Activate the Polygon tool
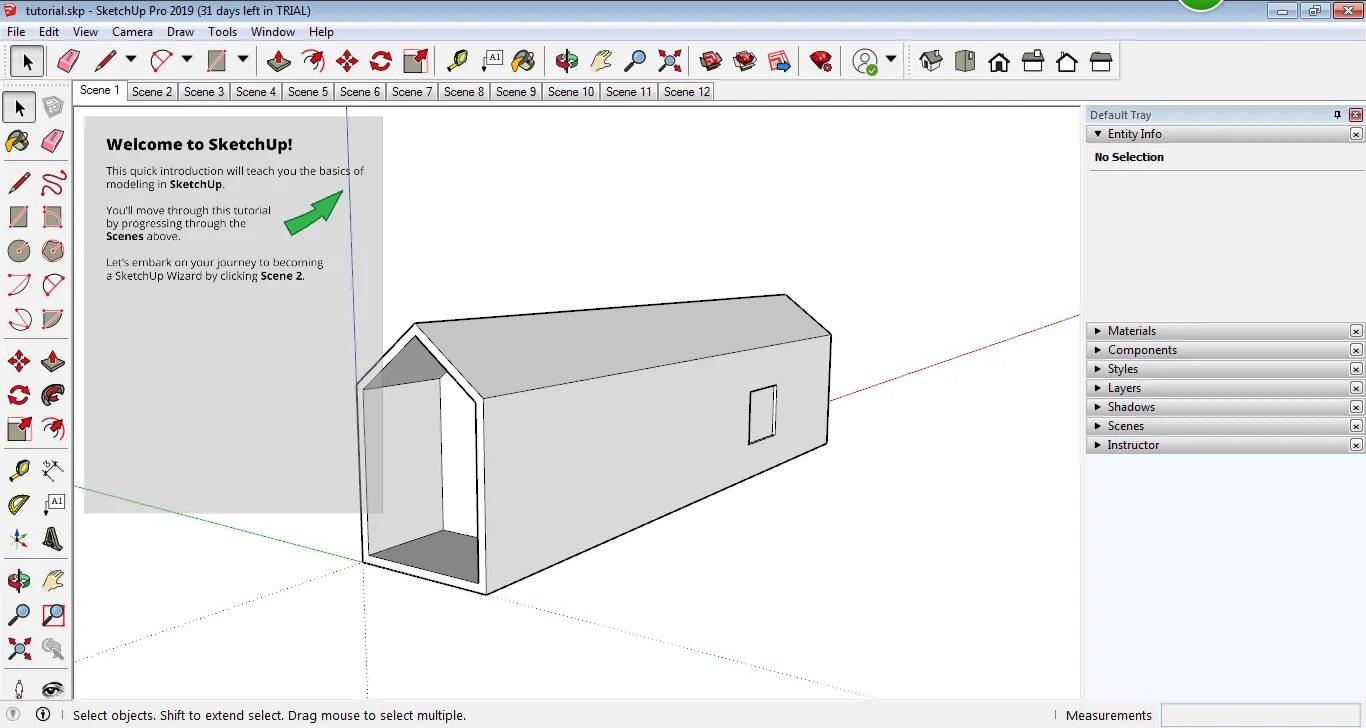The height and width of the screenshot is (728, 1366). [53, 250]
